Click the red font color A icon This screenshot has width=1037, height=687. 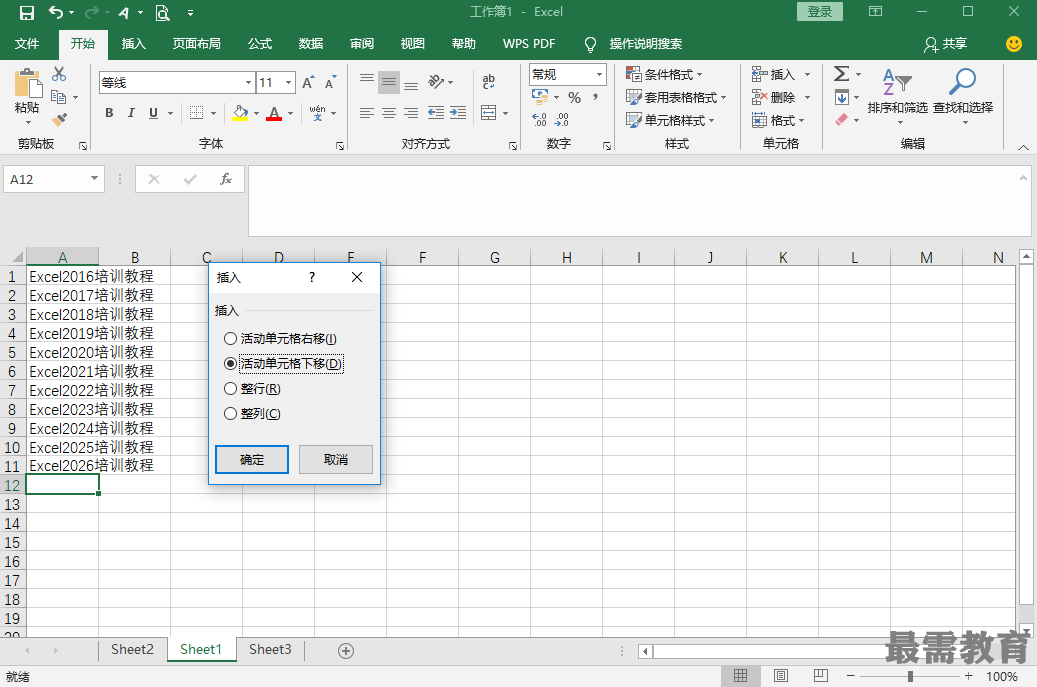[274, 113]
